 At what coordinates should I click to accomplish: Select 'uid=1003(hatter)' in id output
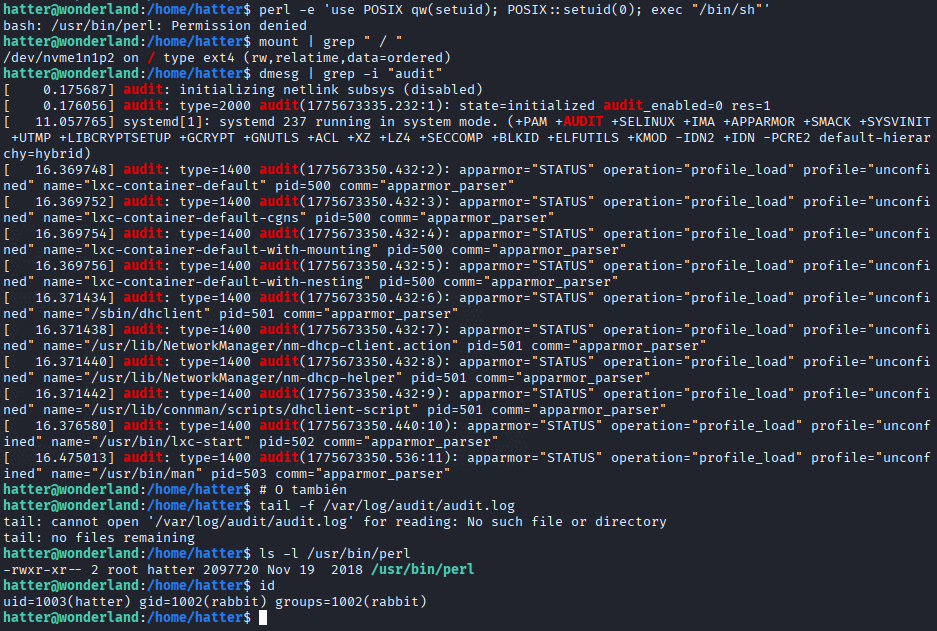(x=67, y=602)
